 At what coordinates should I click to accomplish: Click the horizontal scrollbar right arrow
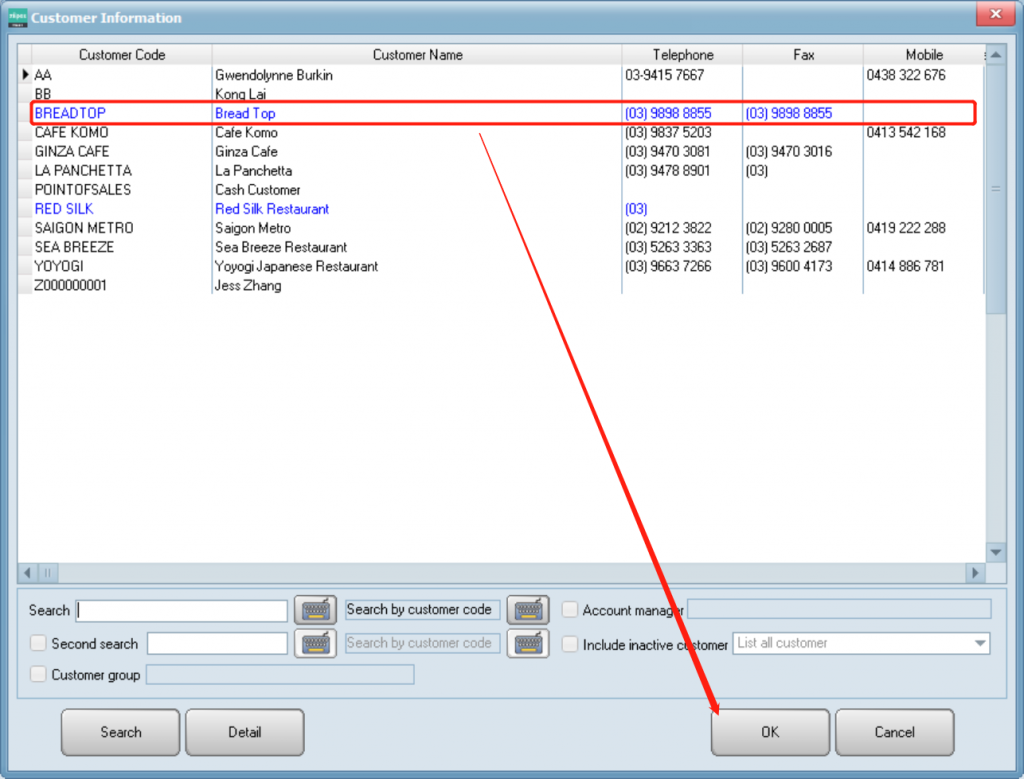(975, 573)
